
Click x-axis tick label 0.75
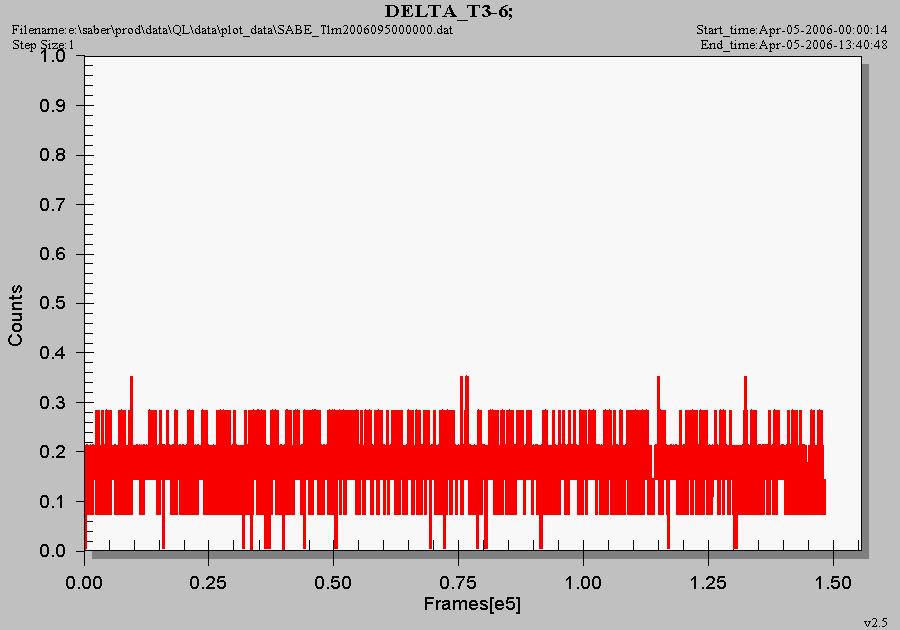458,583
